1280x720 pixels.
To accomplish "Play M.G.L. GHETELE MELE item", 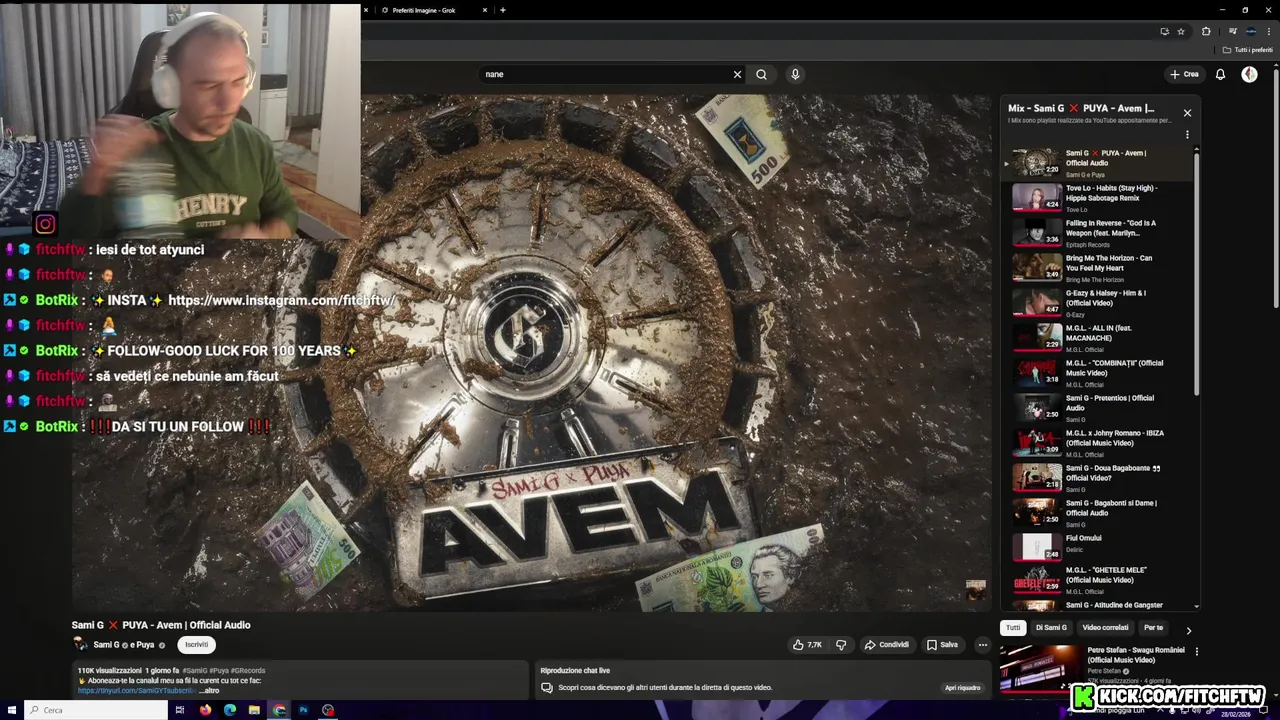I will pos(1099,580).
